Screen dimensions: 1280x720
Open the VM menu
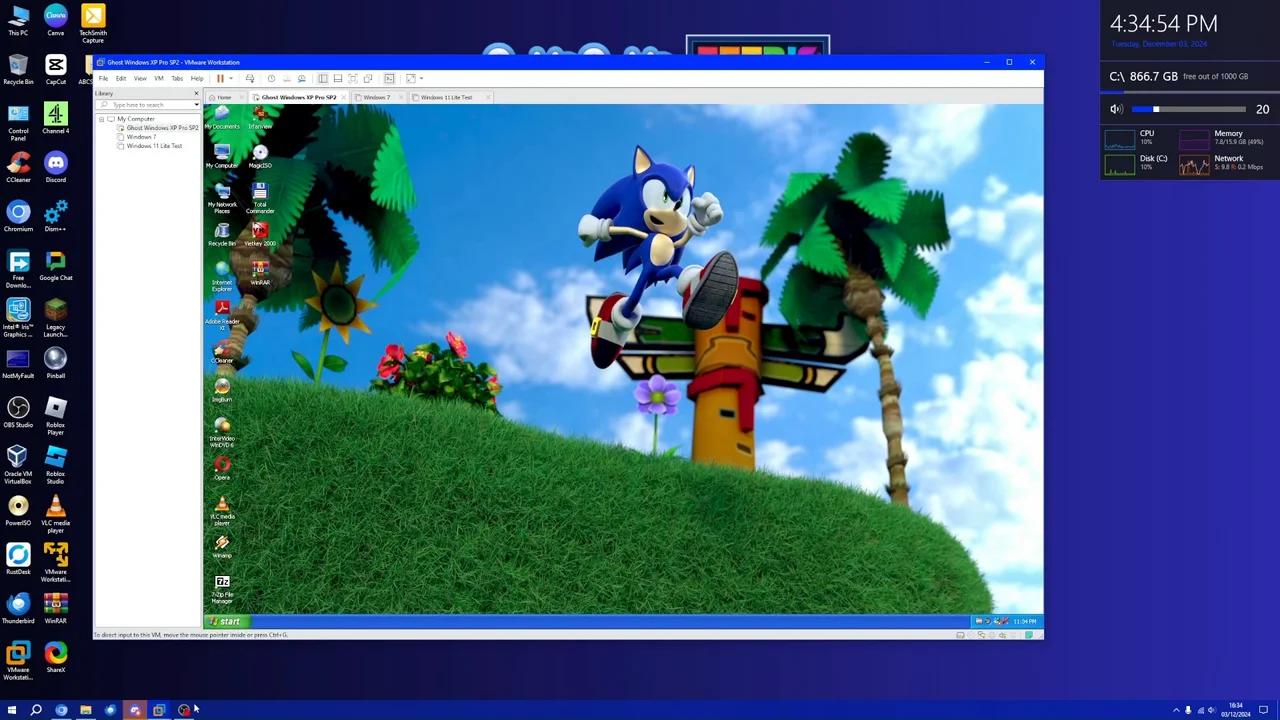[x=158, y=78]
